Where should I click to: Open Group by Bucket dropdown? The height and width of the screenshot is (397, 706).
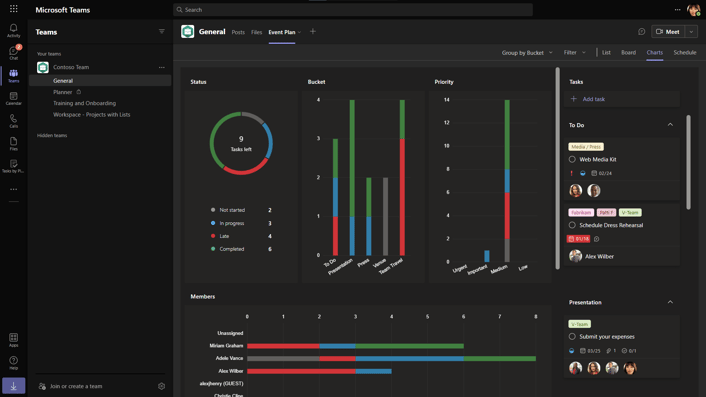[x=527, y=53]
